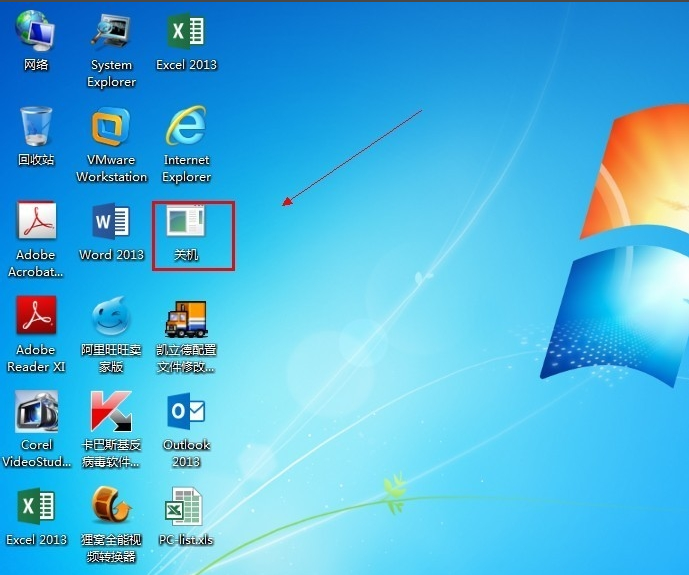Open Corel VideoStudio shortcut

click(36, 413)
